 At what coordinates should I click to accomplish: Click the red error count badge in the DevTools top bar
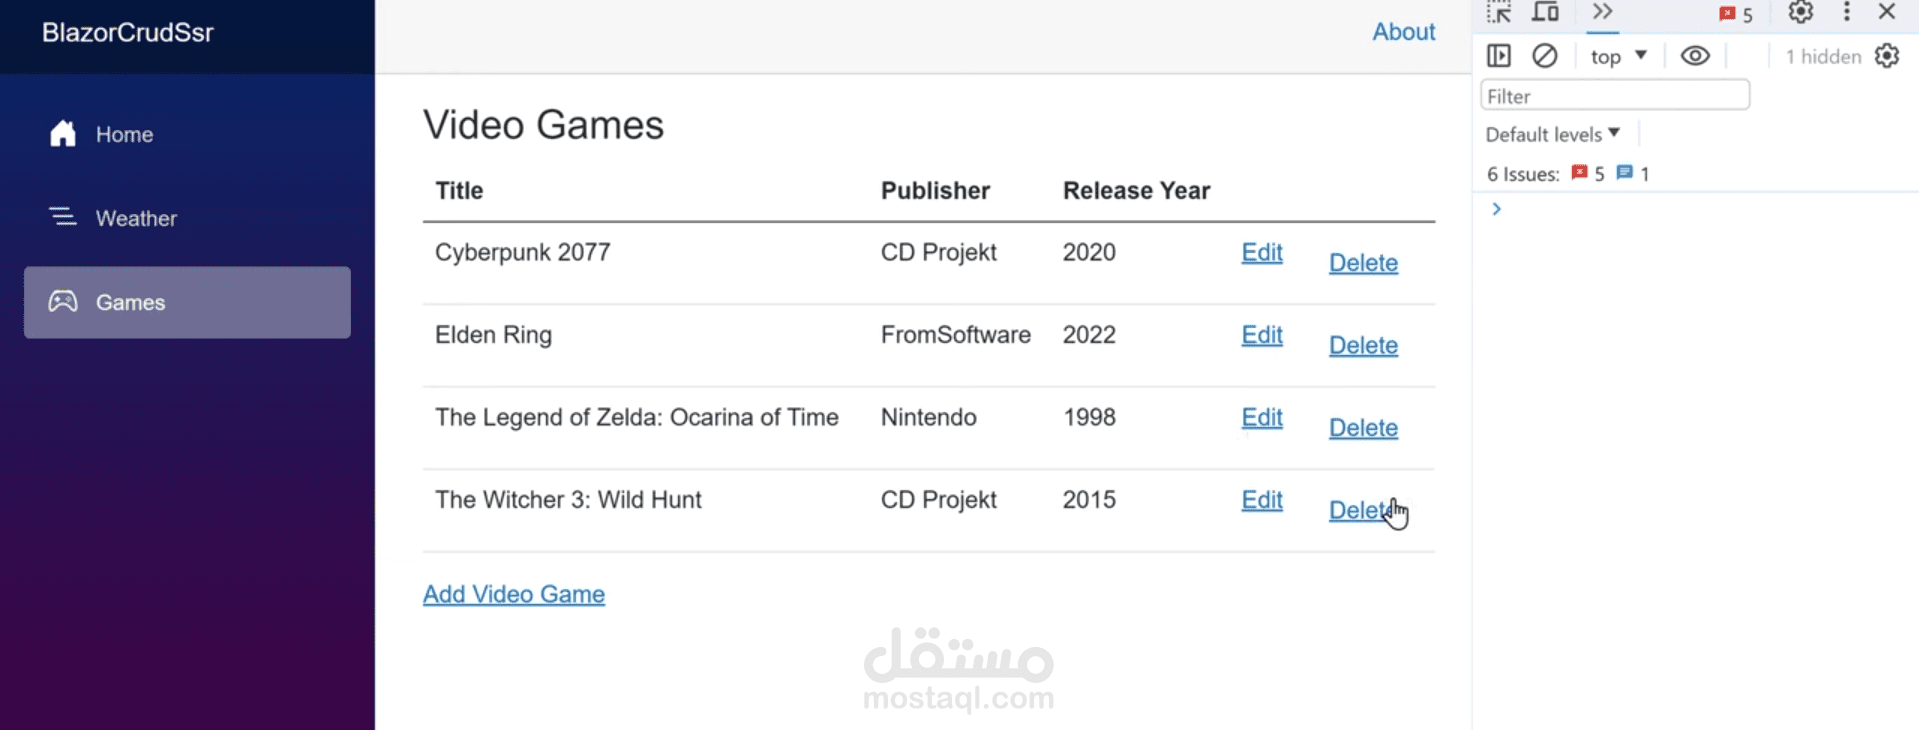(1736, 14)
